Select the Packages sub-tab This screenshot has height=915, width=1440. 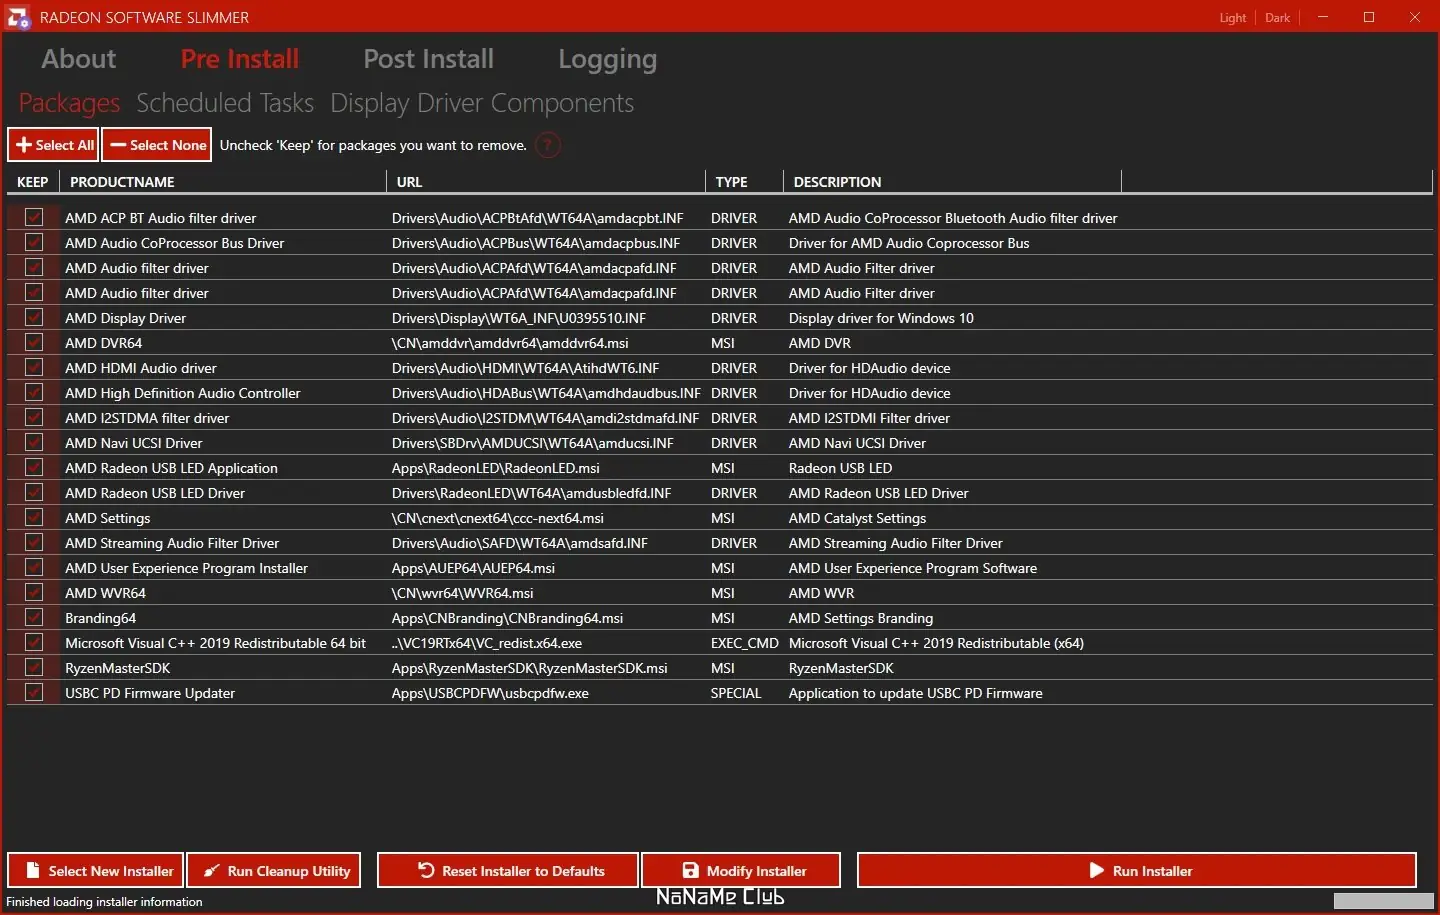point(69,103)
